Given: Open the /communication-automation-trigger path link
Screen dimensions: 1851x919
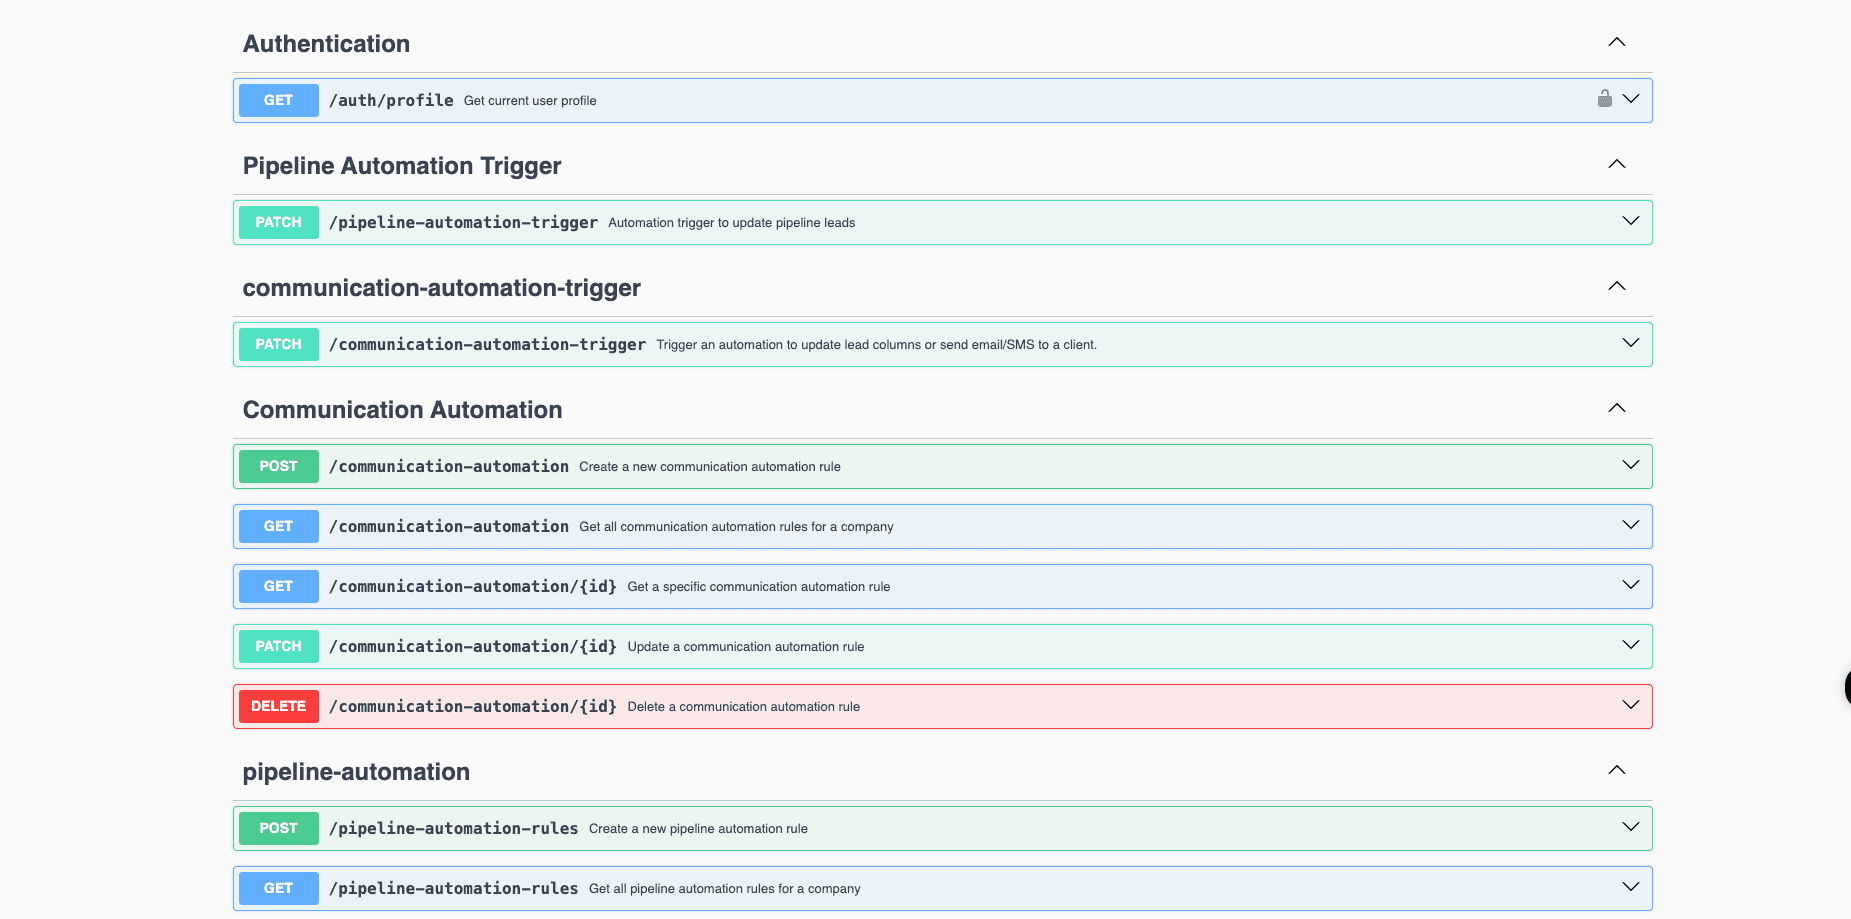Looking at the screenshot, I should (487, 344).
